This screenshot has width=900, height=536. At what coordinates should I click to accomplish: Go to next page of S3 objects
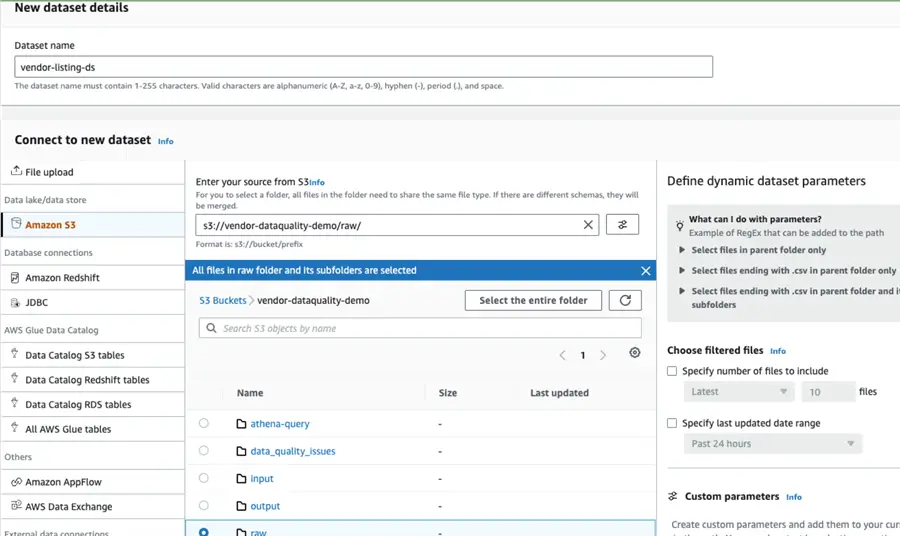point(603,355)
